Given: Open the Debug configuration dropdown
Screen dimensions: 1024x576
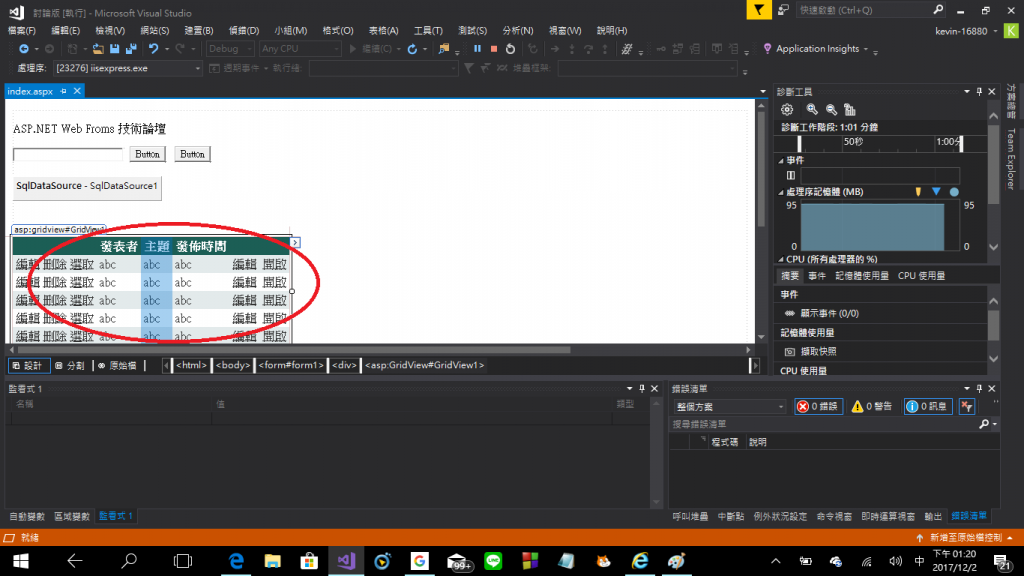Looking at the screenshot, I should (x=230, y=49).
